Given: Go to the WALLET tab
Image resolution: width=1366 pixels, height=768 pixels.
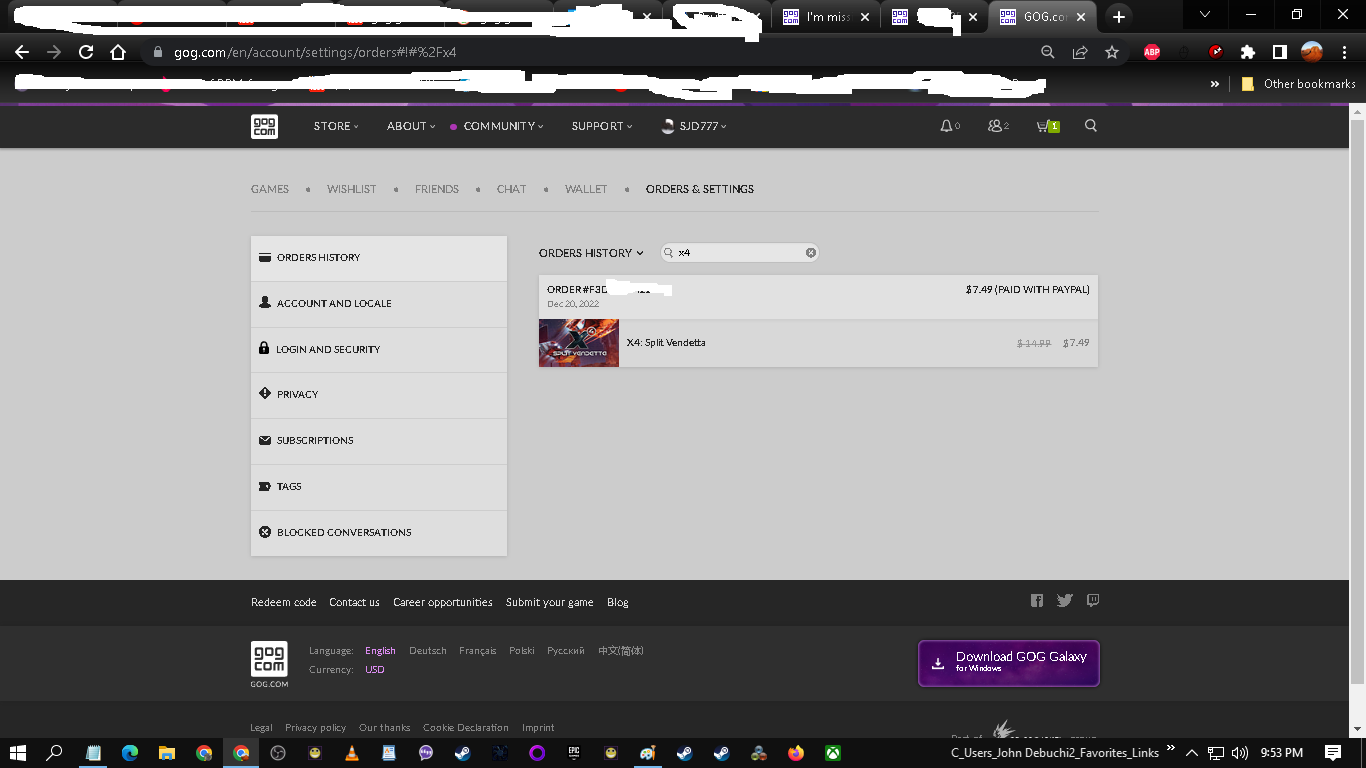Looking at the screenshot, I should [x=586, y=189].
